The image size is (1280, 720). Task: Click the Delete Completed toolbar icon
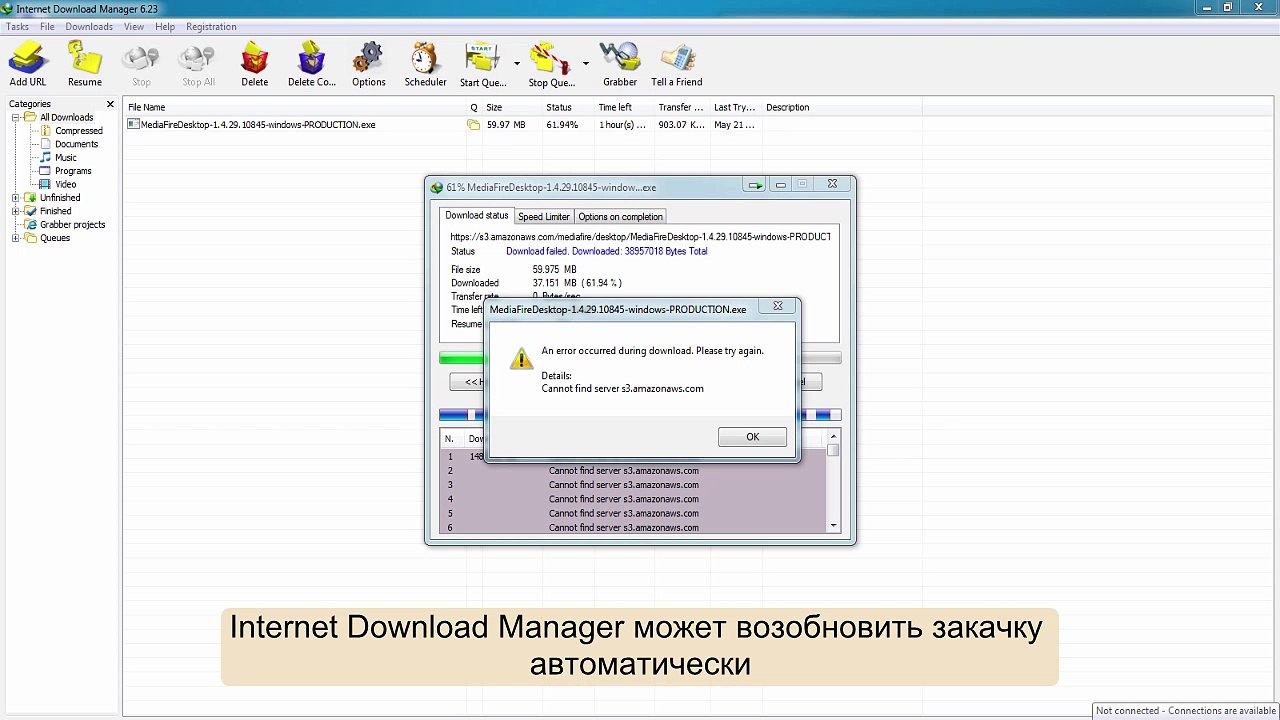coord(312,58)
